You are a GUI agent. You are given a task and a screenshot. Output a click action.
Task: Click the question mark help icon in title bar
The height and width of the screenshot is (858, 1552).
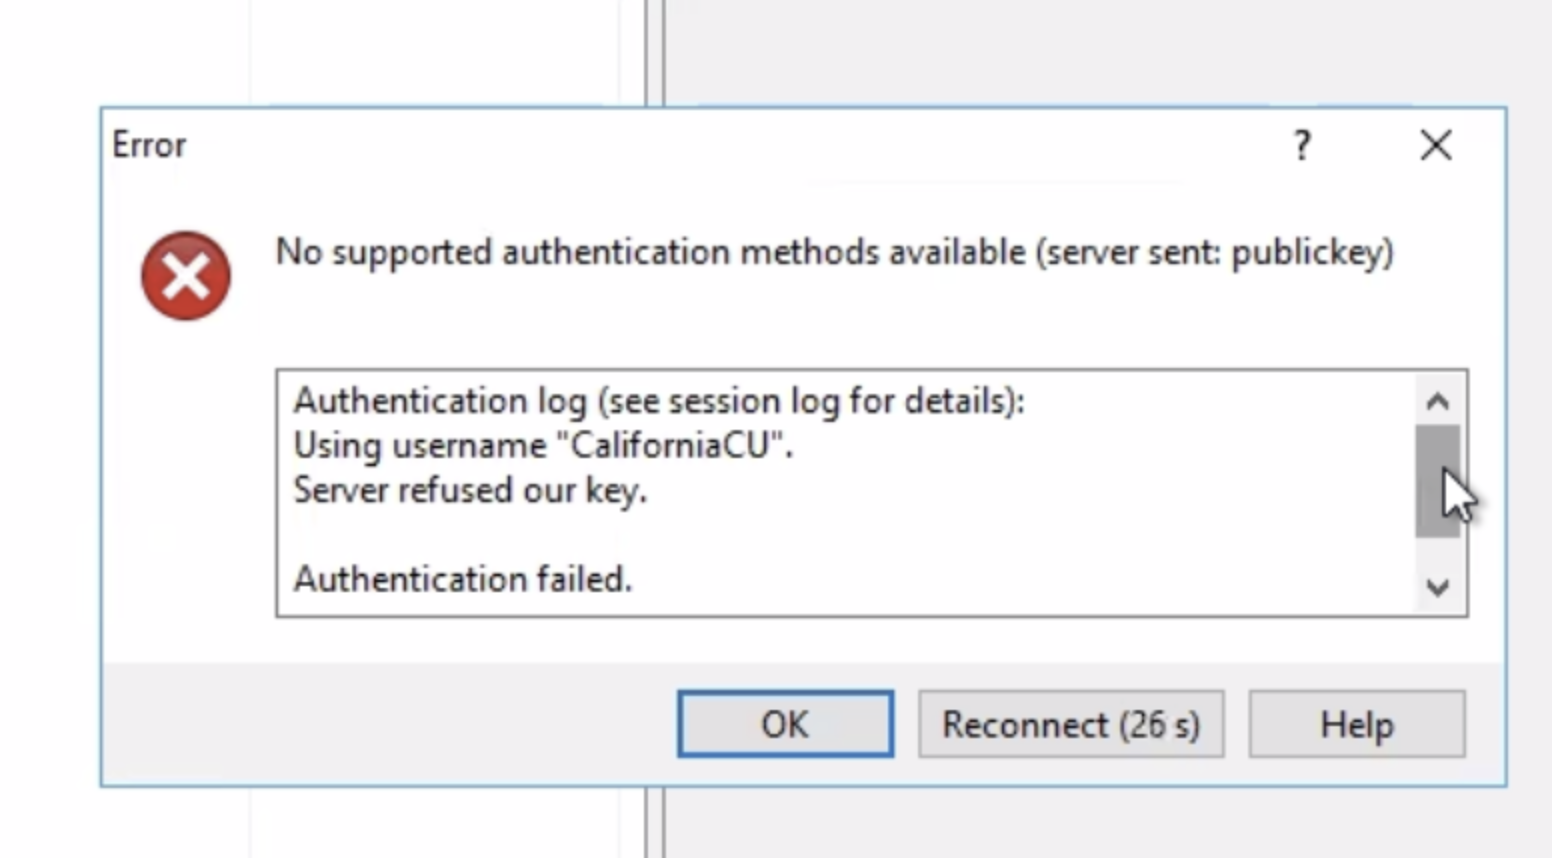1301,146
